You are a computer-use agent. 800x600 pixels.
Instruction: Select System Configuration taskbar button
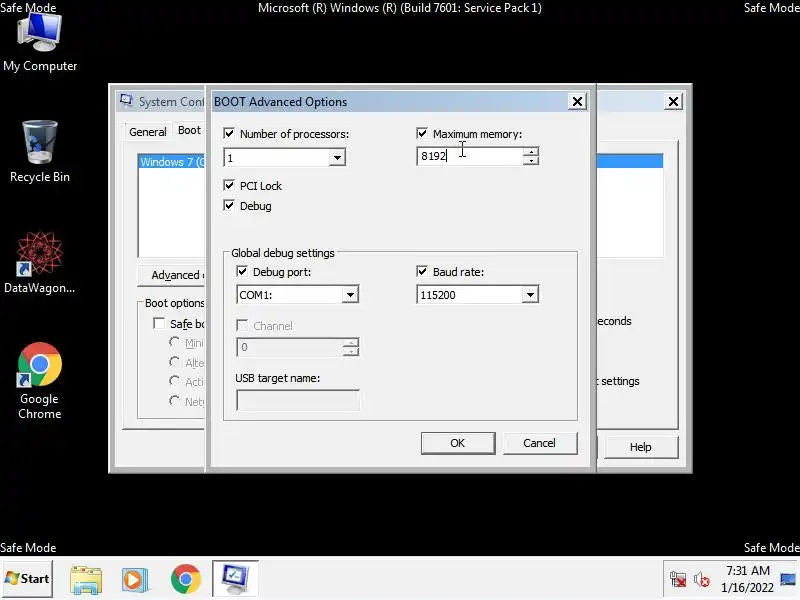[x=235, y=579]
